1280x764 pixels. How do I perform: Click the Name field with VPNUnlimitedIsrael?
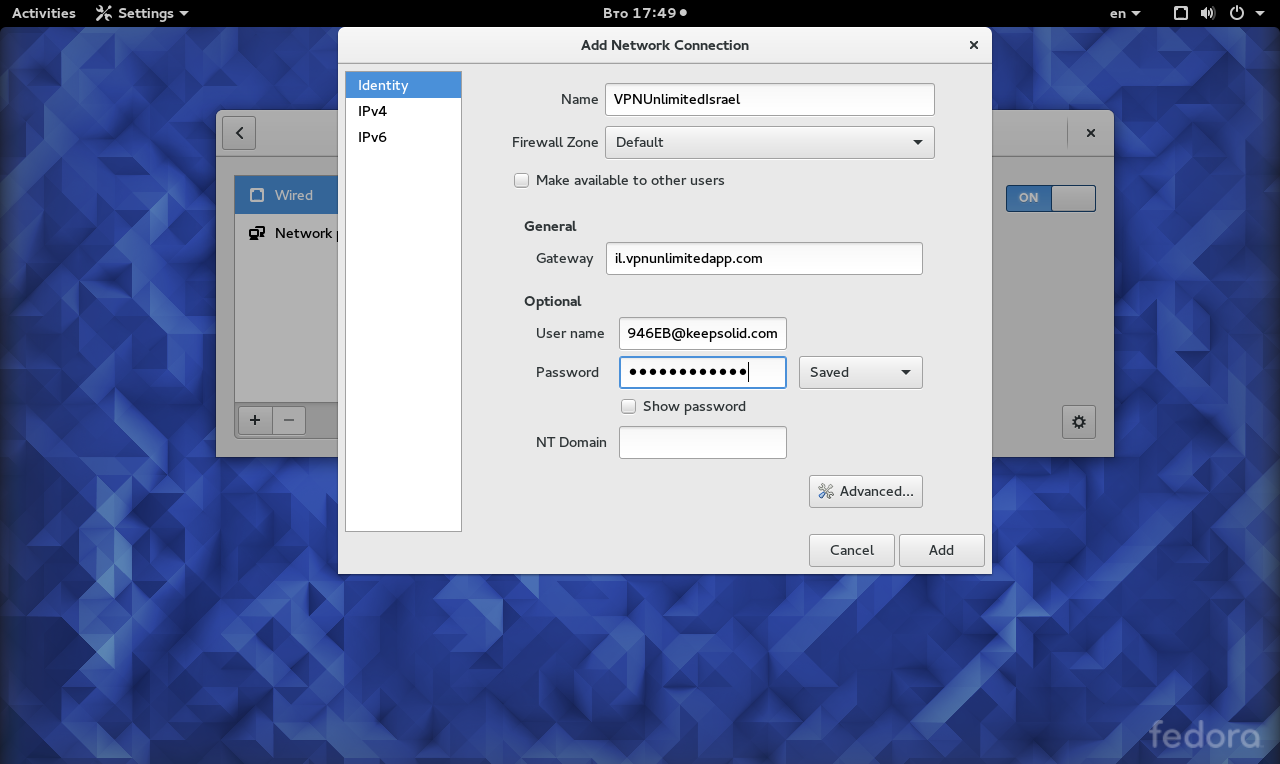770,99
